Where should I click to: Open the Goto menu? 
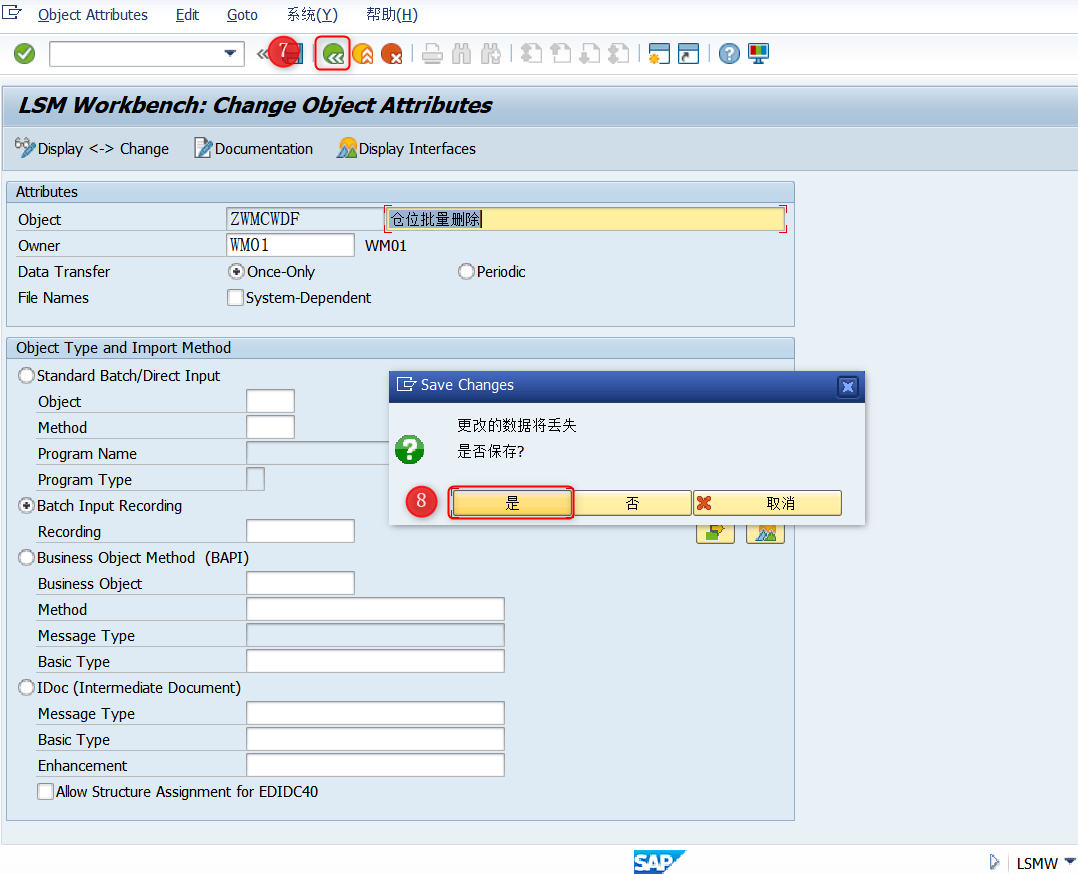click(x=242, y=14)
